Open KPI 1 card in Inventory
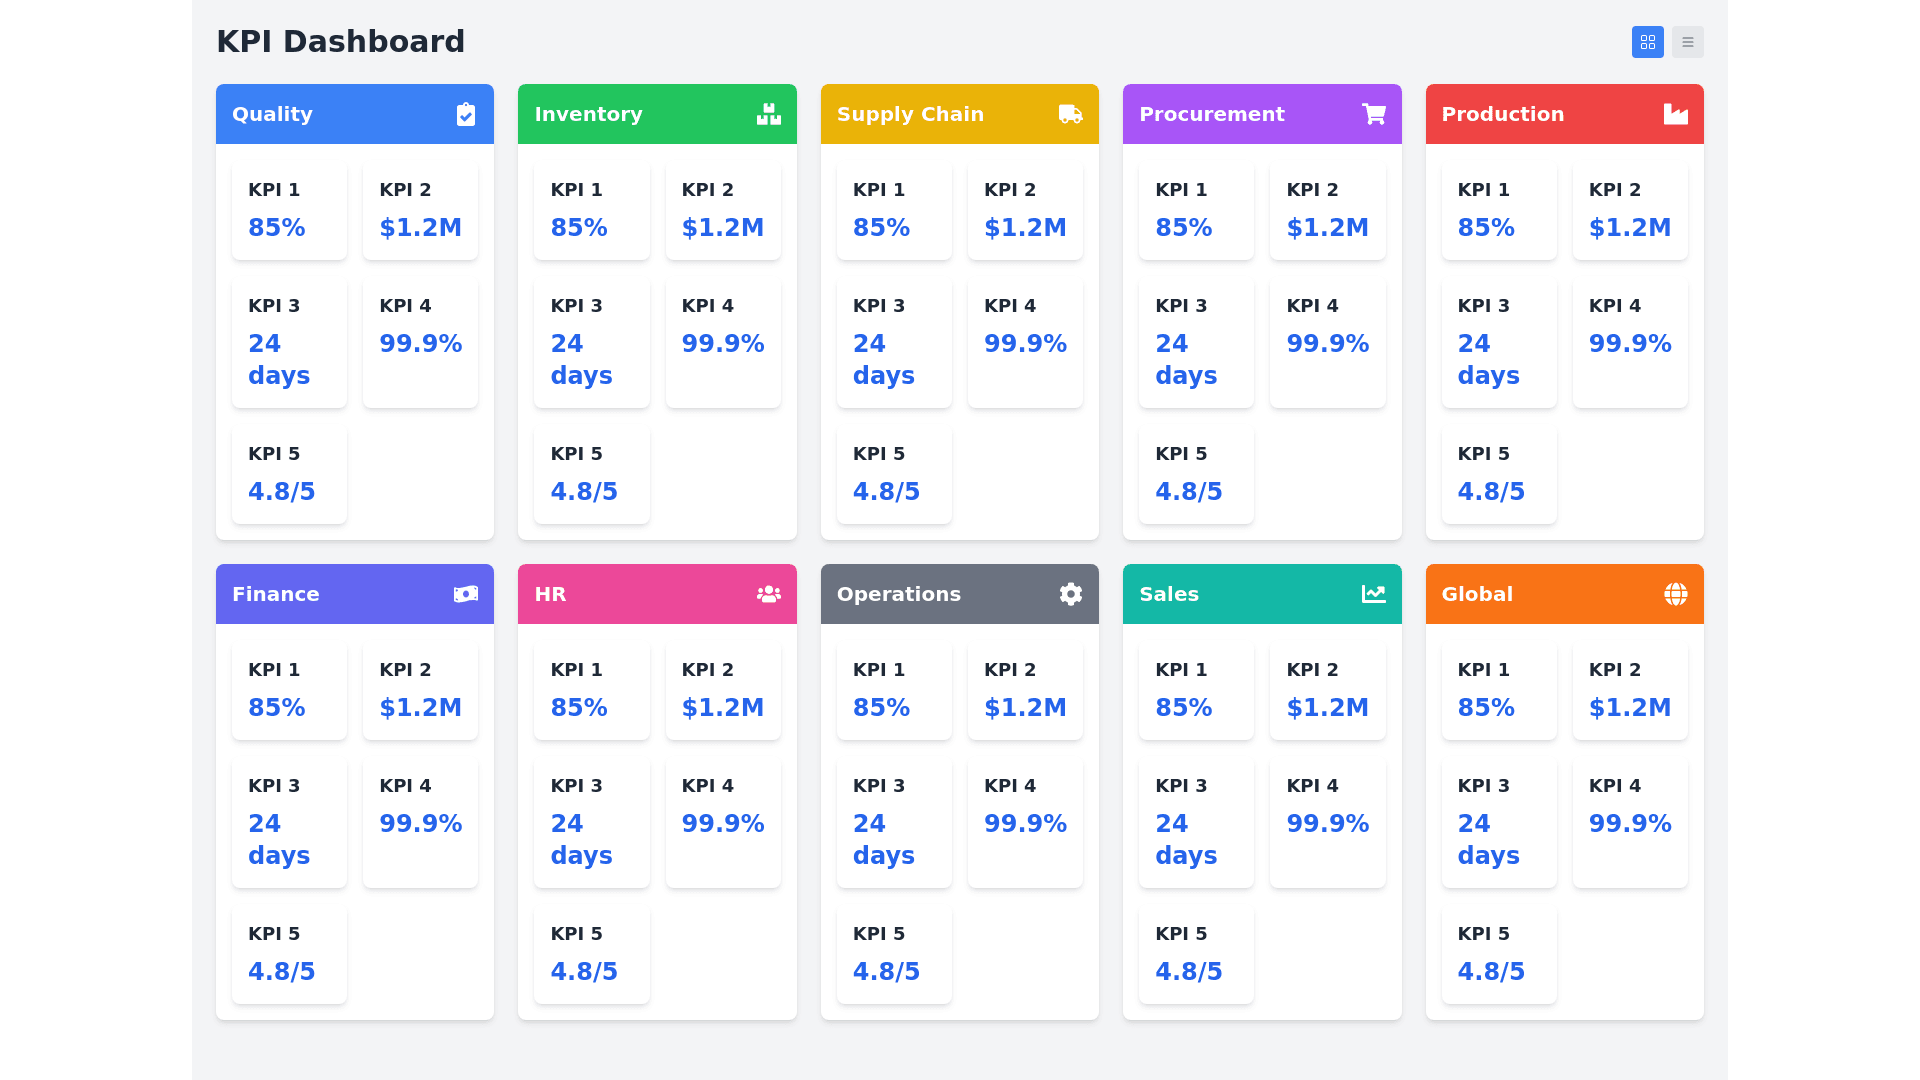Screen dimensions: 1920x1080 591,210
